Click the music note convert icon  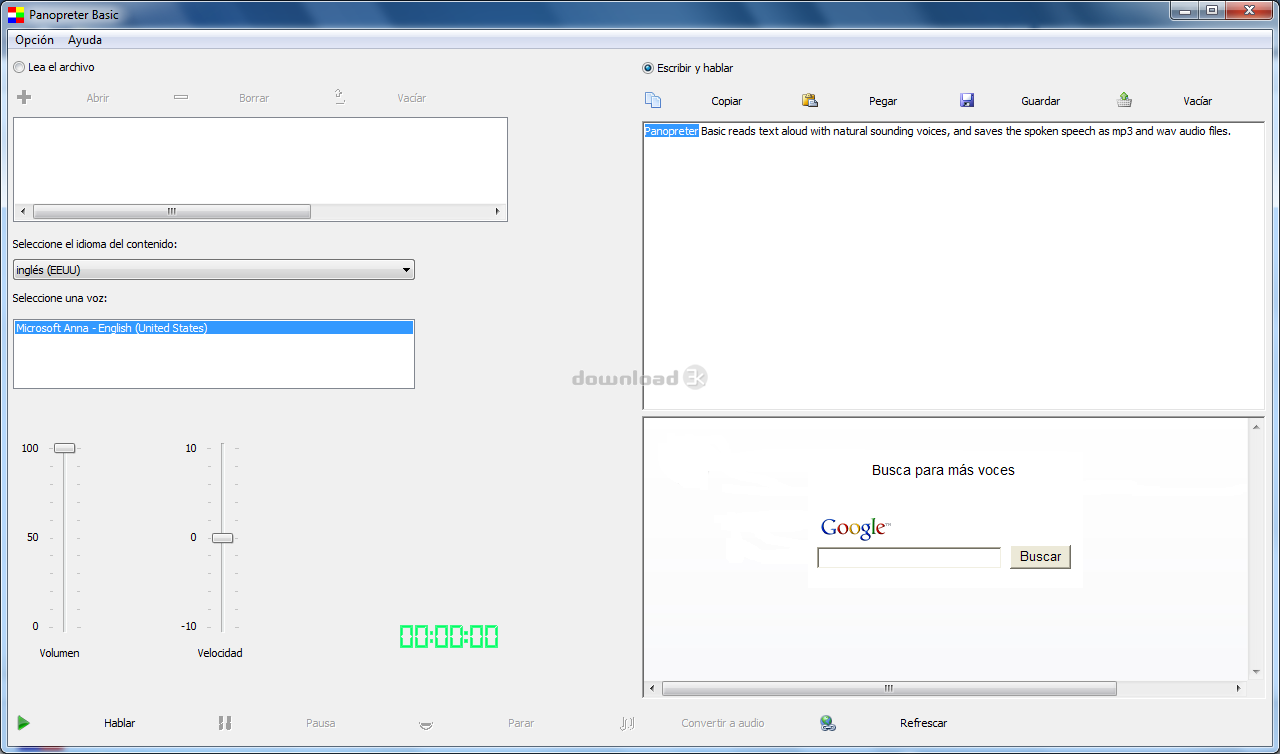pyautogui.click(x=627, y=723)
